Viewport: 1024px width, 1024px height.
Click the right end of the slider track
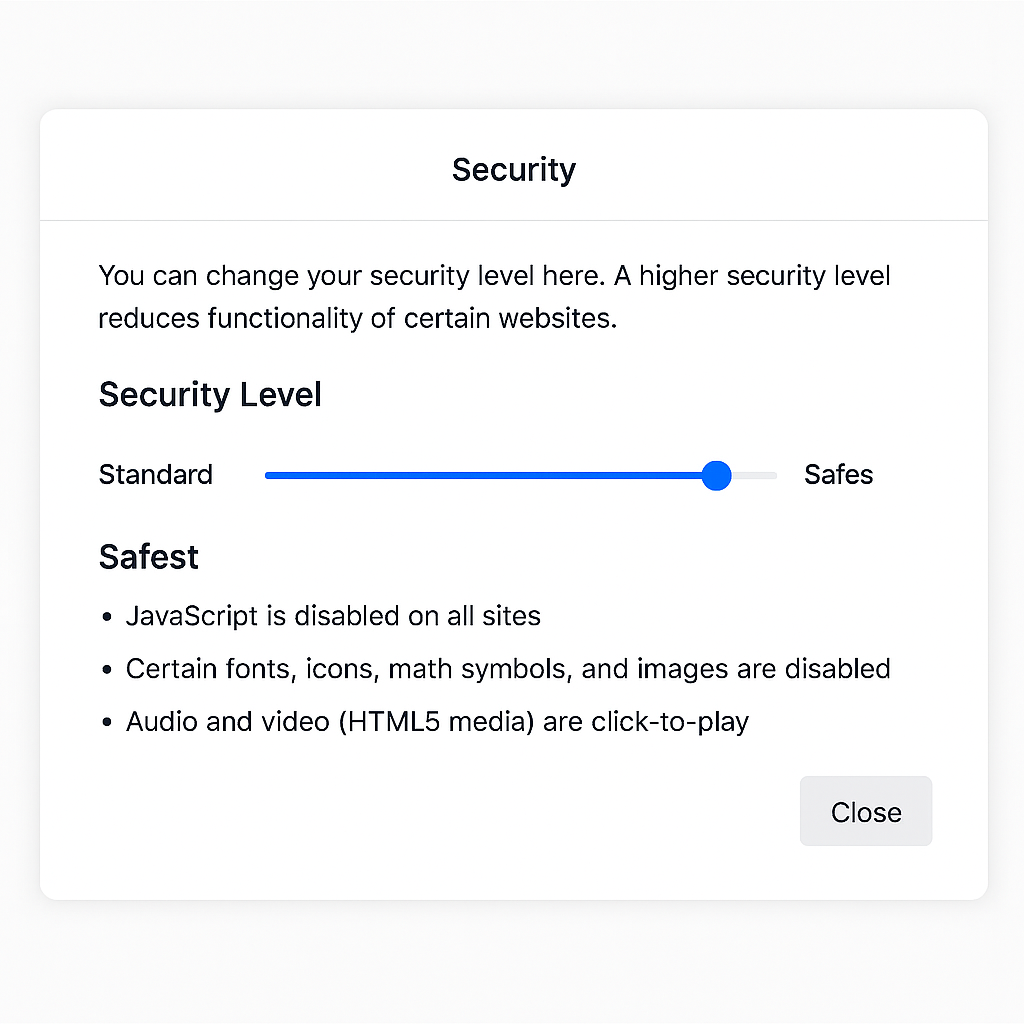click(770, 475)
